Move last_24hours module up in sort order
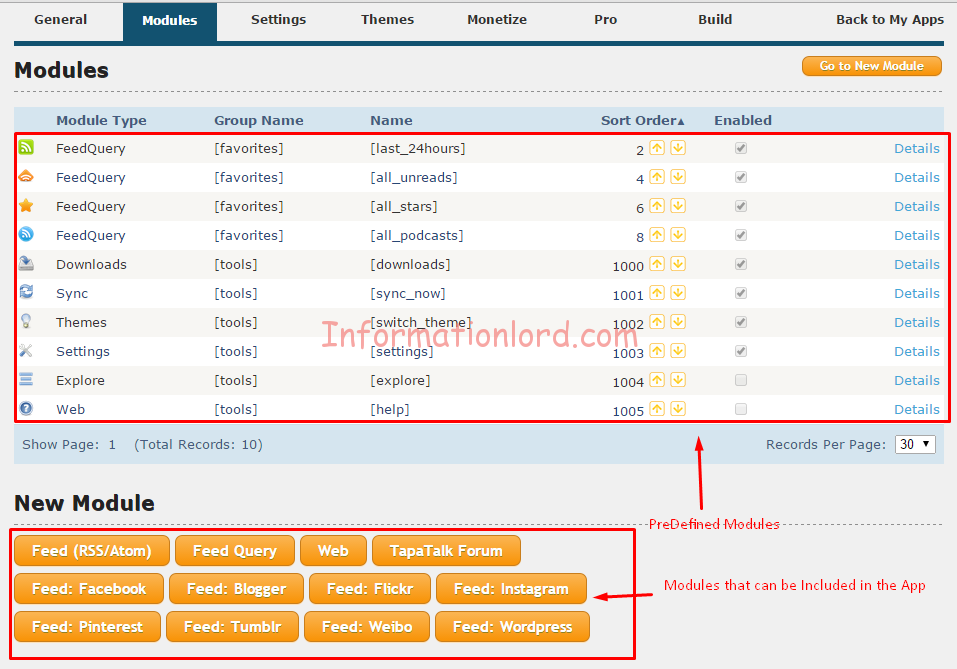The height and width of the screenshot is (669, 957). coord(657,148)
